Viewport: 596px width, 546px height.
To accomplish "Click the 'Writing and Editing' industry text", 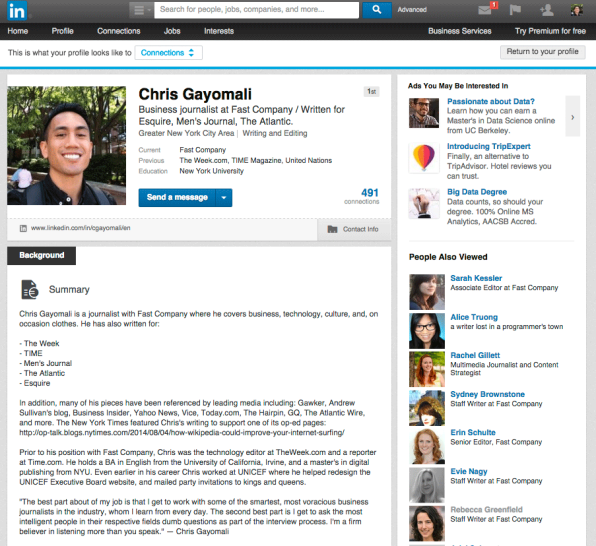I will point(275,133).
